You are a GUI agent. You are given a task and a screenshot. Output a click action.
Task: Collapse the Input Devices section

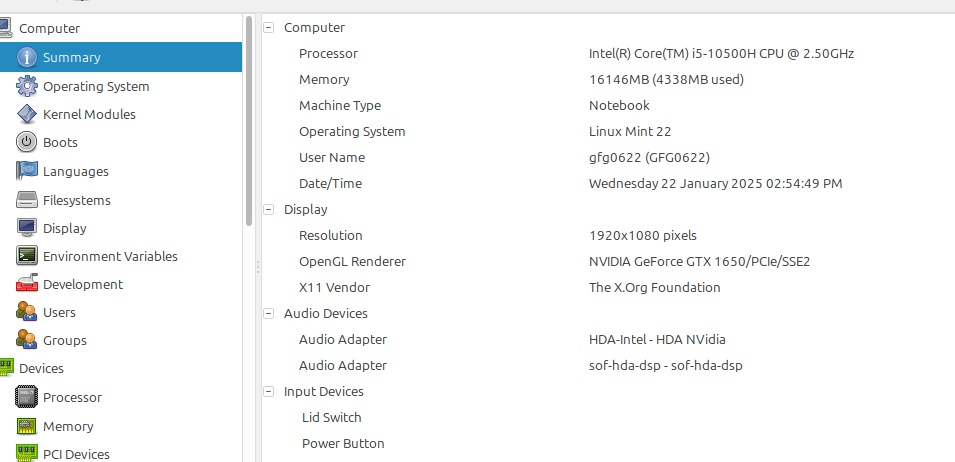(x=268, y=392)
